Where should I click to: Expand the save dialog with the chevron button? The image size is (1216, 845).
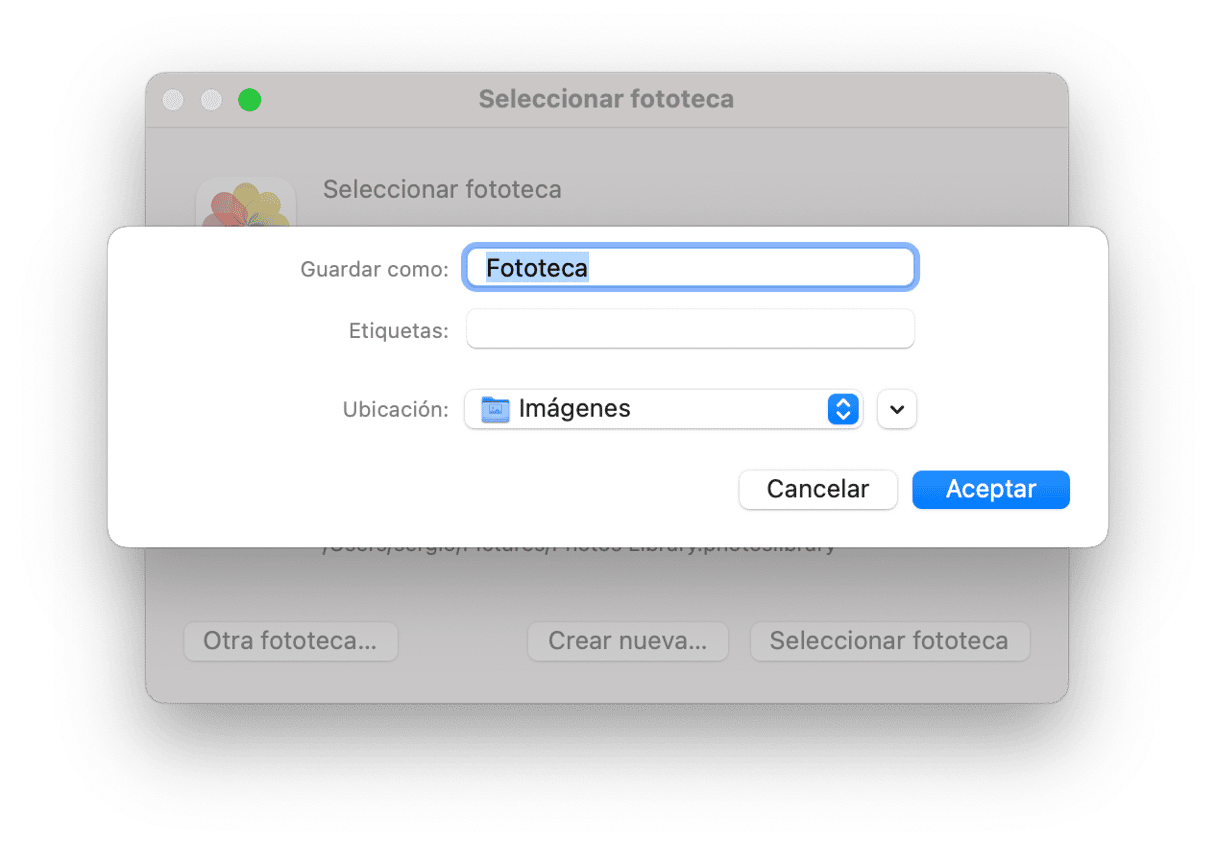click(897, 409)
